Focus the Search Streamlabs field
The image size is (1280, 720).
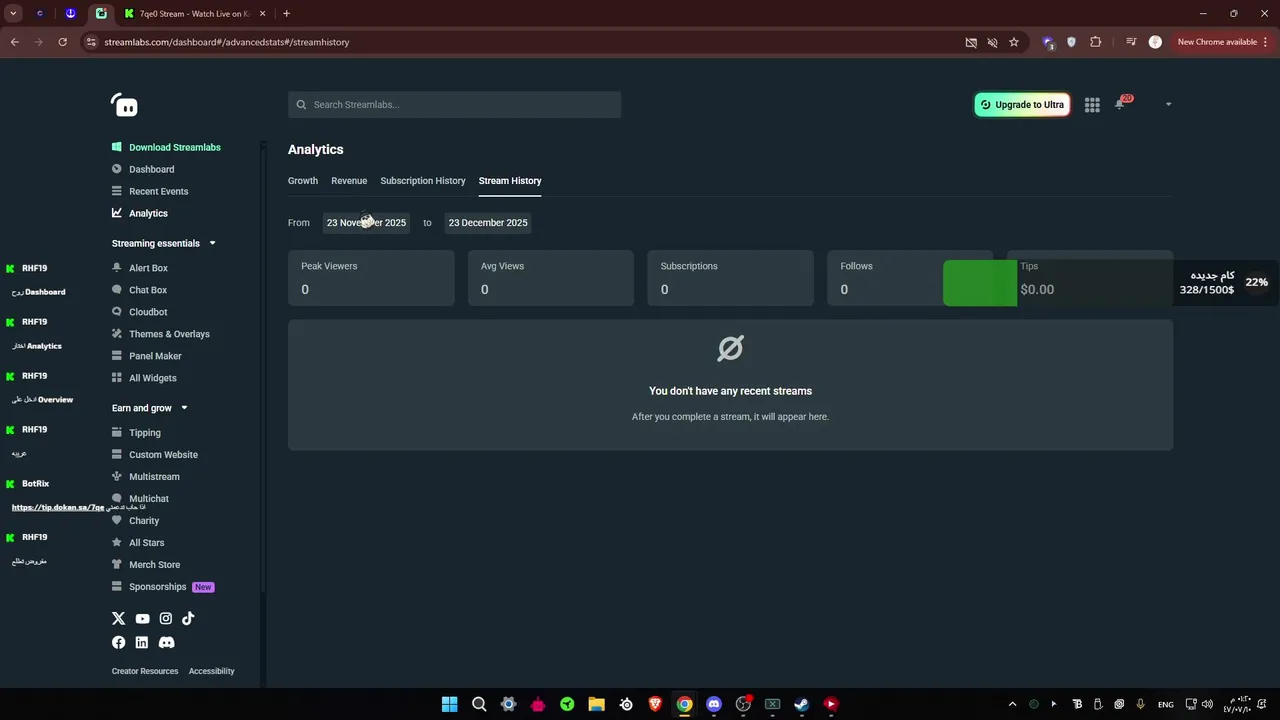[455, 105]
